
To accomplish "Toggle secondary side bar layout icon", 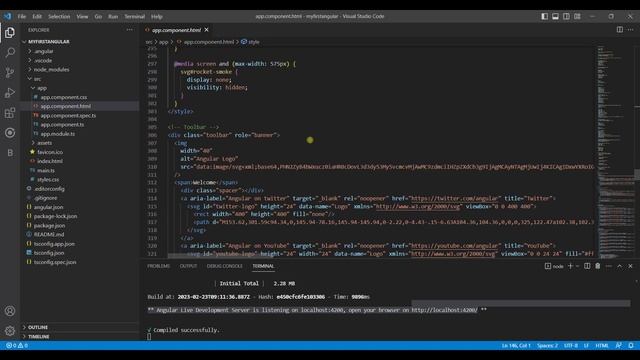I will tap(567, 16).
